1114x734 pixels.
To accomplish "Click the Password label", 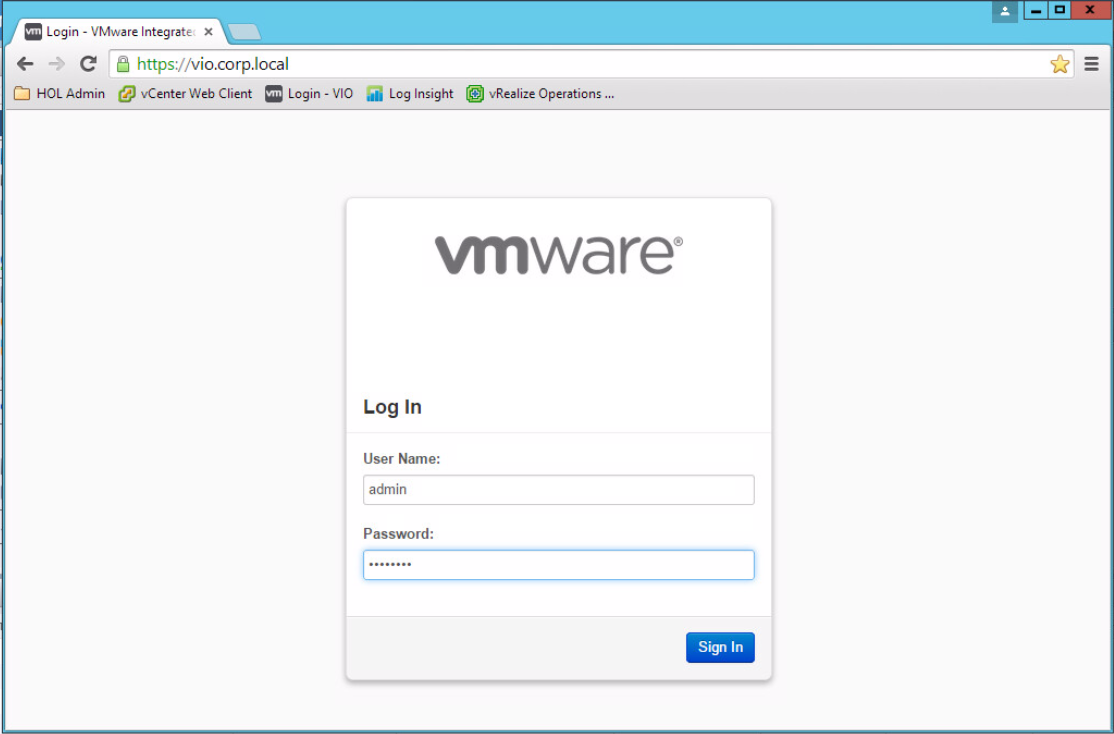I will 398,534.
